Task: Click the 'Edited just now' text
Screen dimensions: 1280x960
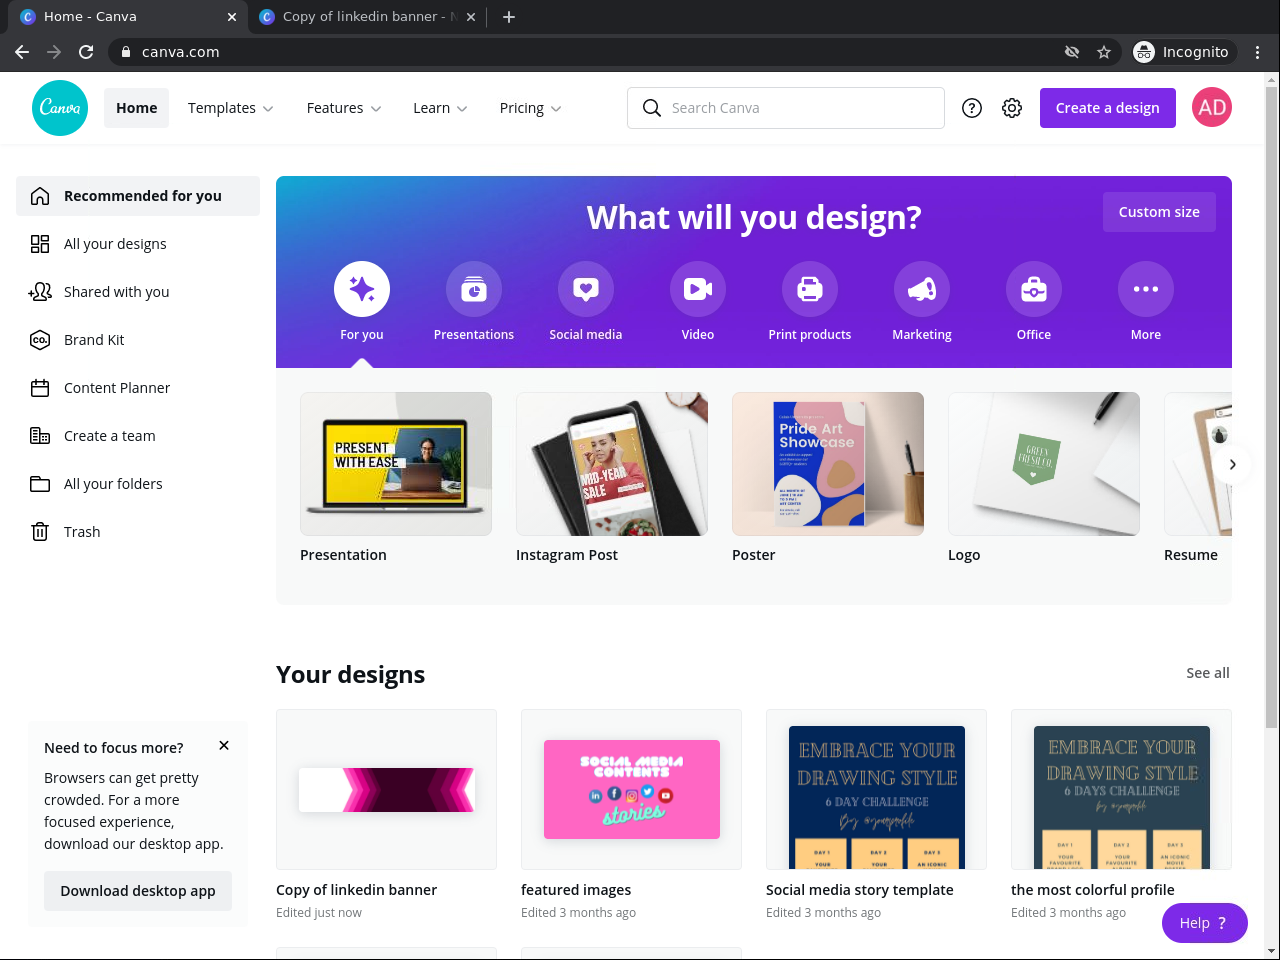Action: 319,913
